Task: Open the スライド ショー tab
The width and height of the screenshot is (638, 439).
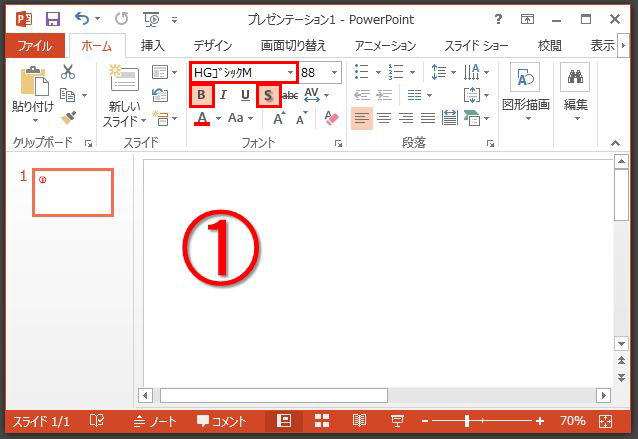Action: (476, 46)
